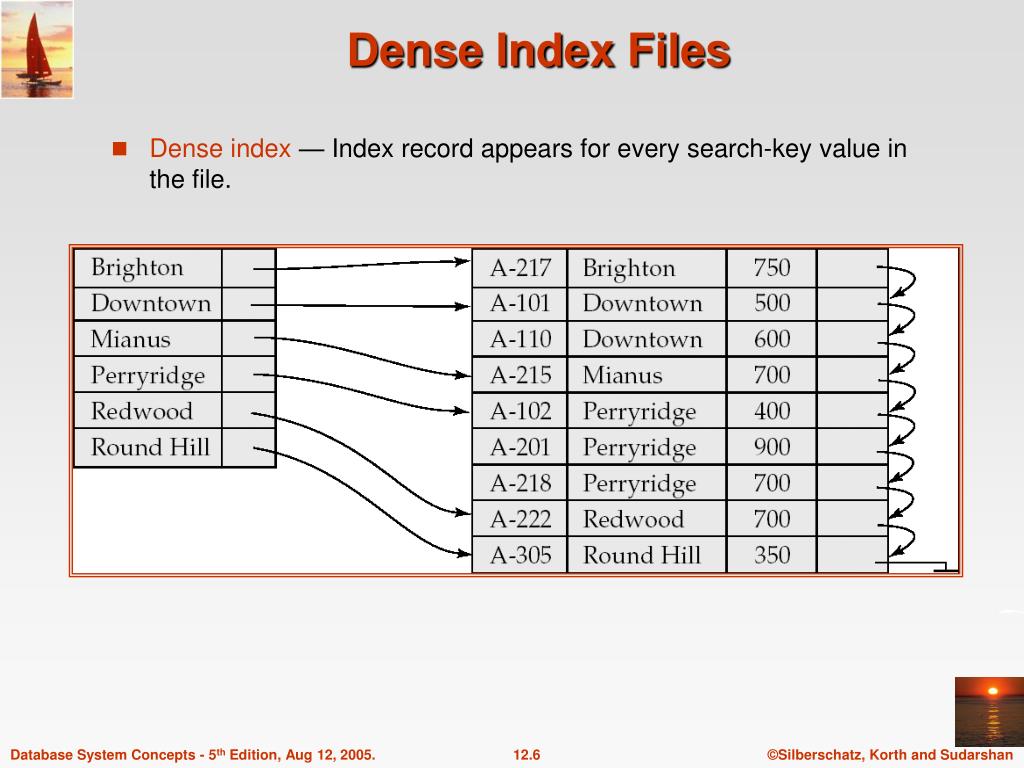Viewport: 1024px width, 768px height.
Task: Click 'Perryridge' in the A-201 record
Action: click(639, 449)
